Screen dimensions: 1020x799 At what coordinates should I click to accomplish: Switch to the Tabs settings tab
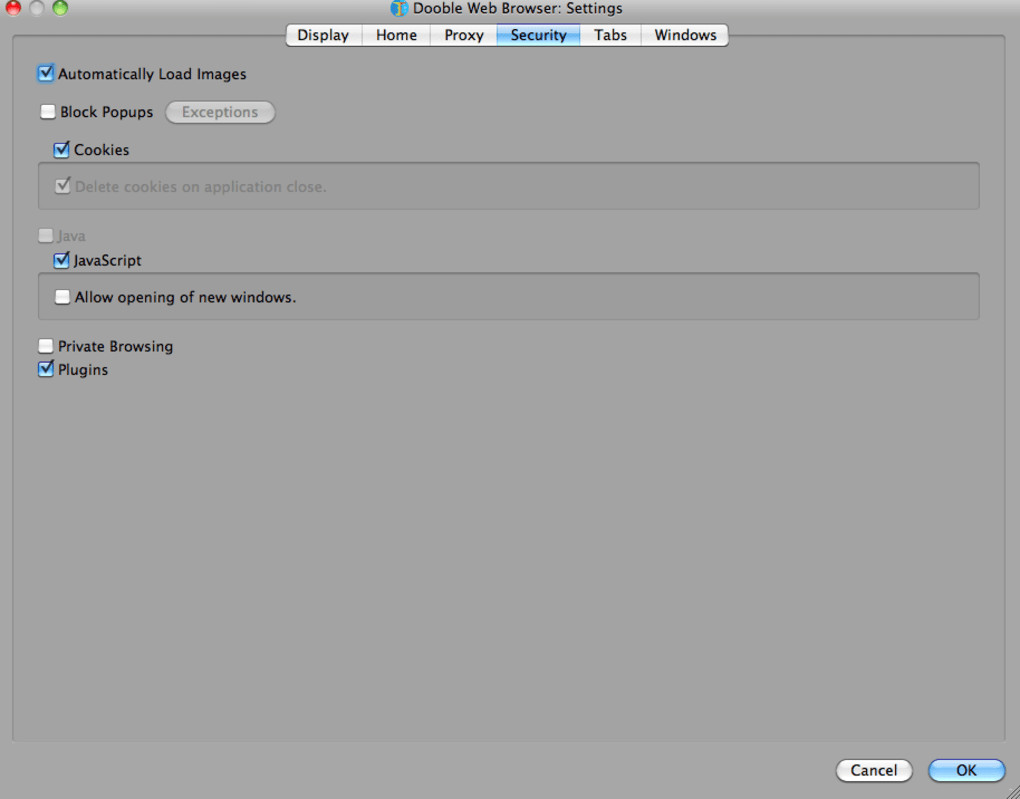coord(610,35)
